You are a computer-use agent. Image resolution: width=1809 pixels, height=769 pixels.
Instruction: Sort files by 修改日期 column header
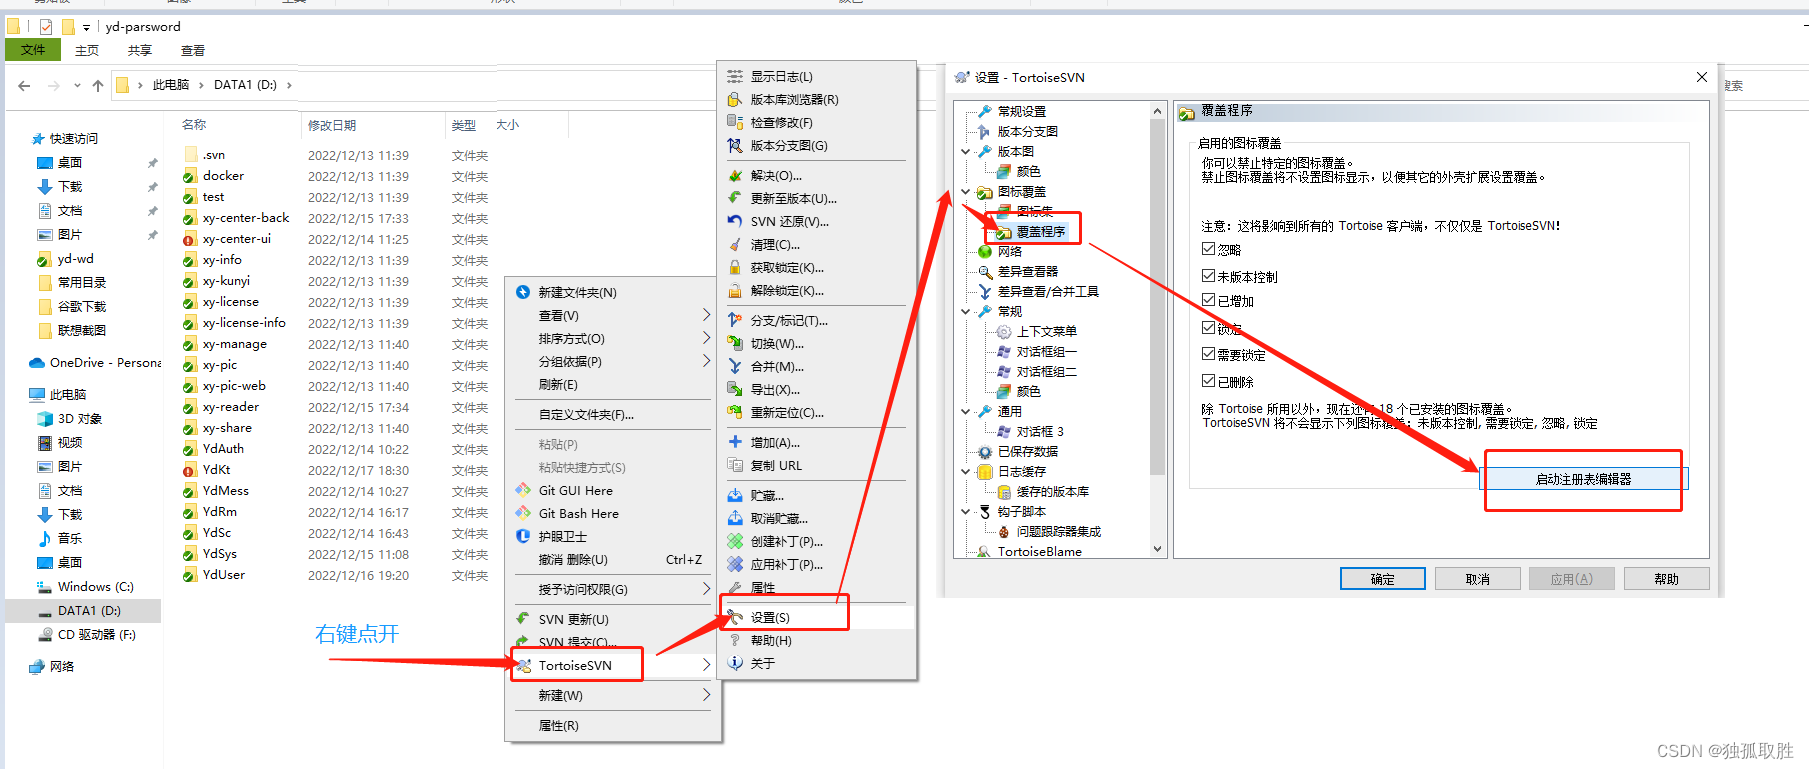[x=332, y=125]
